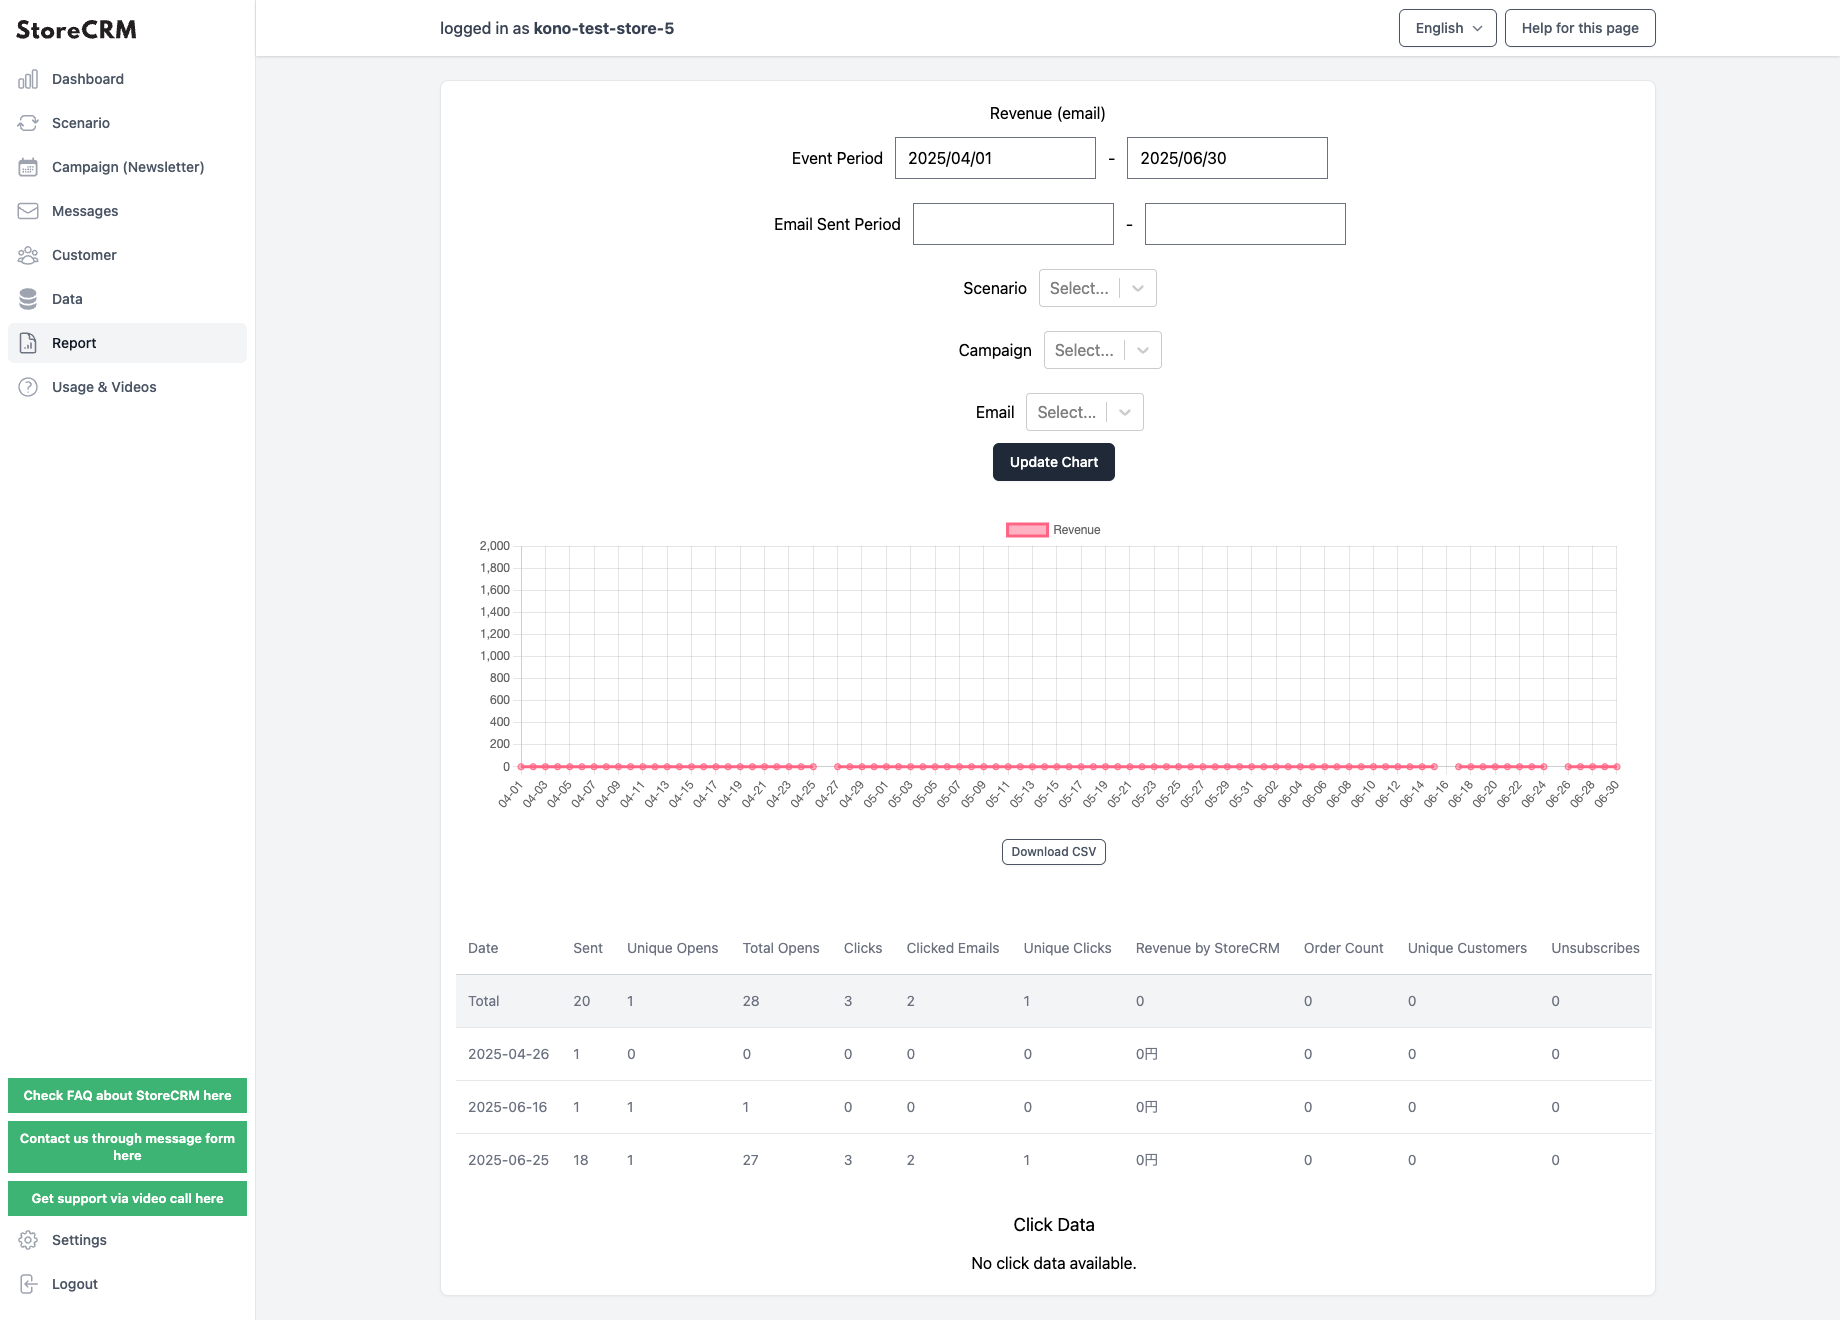Open the Scenario menu item
This screenshot has height=1320, width=1840.
pos(127,123)
